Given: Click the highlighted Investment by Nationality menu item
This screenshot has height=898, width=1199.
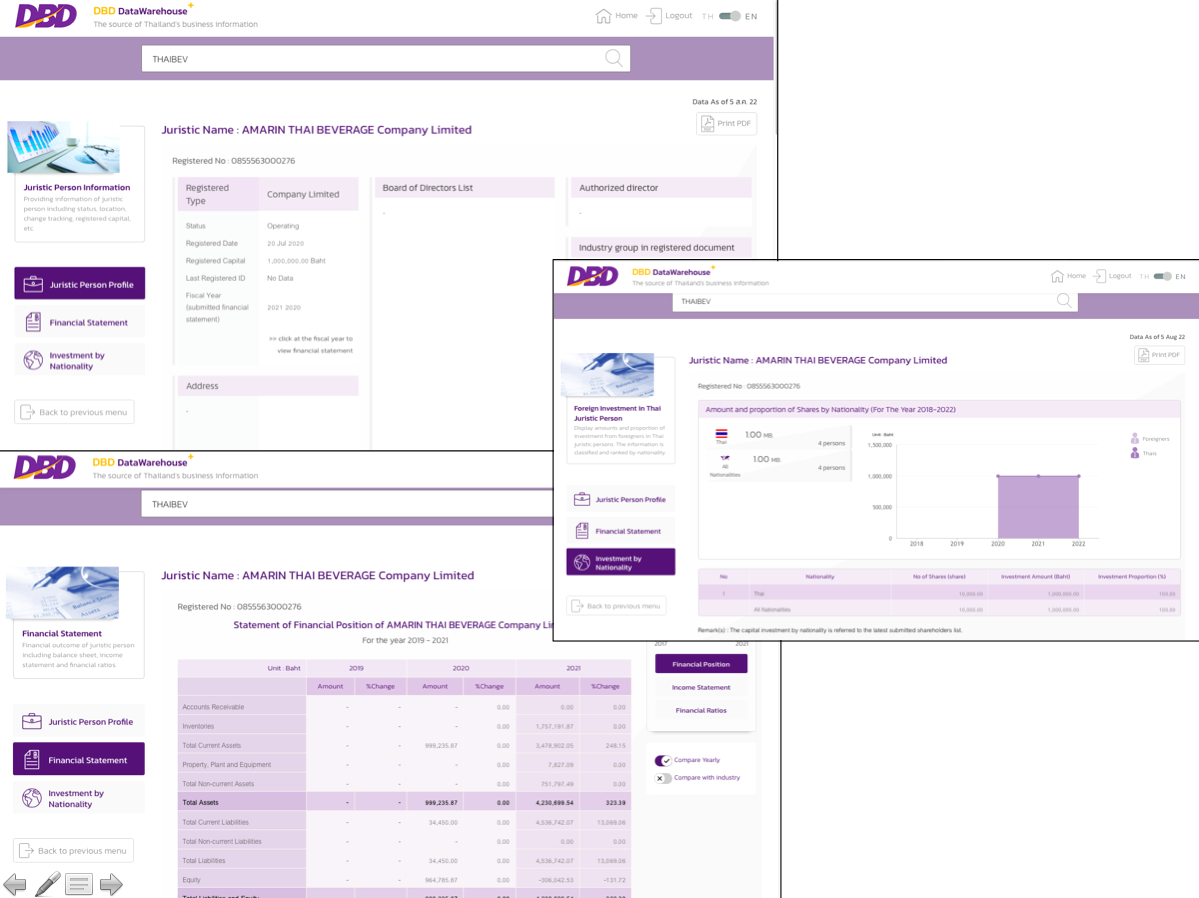Looking at the screenshot, I should click(620, 562).
